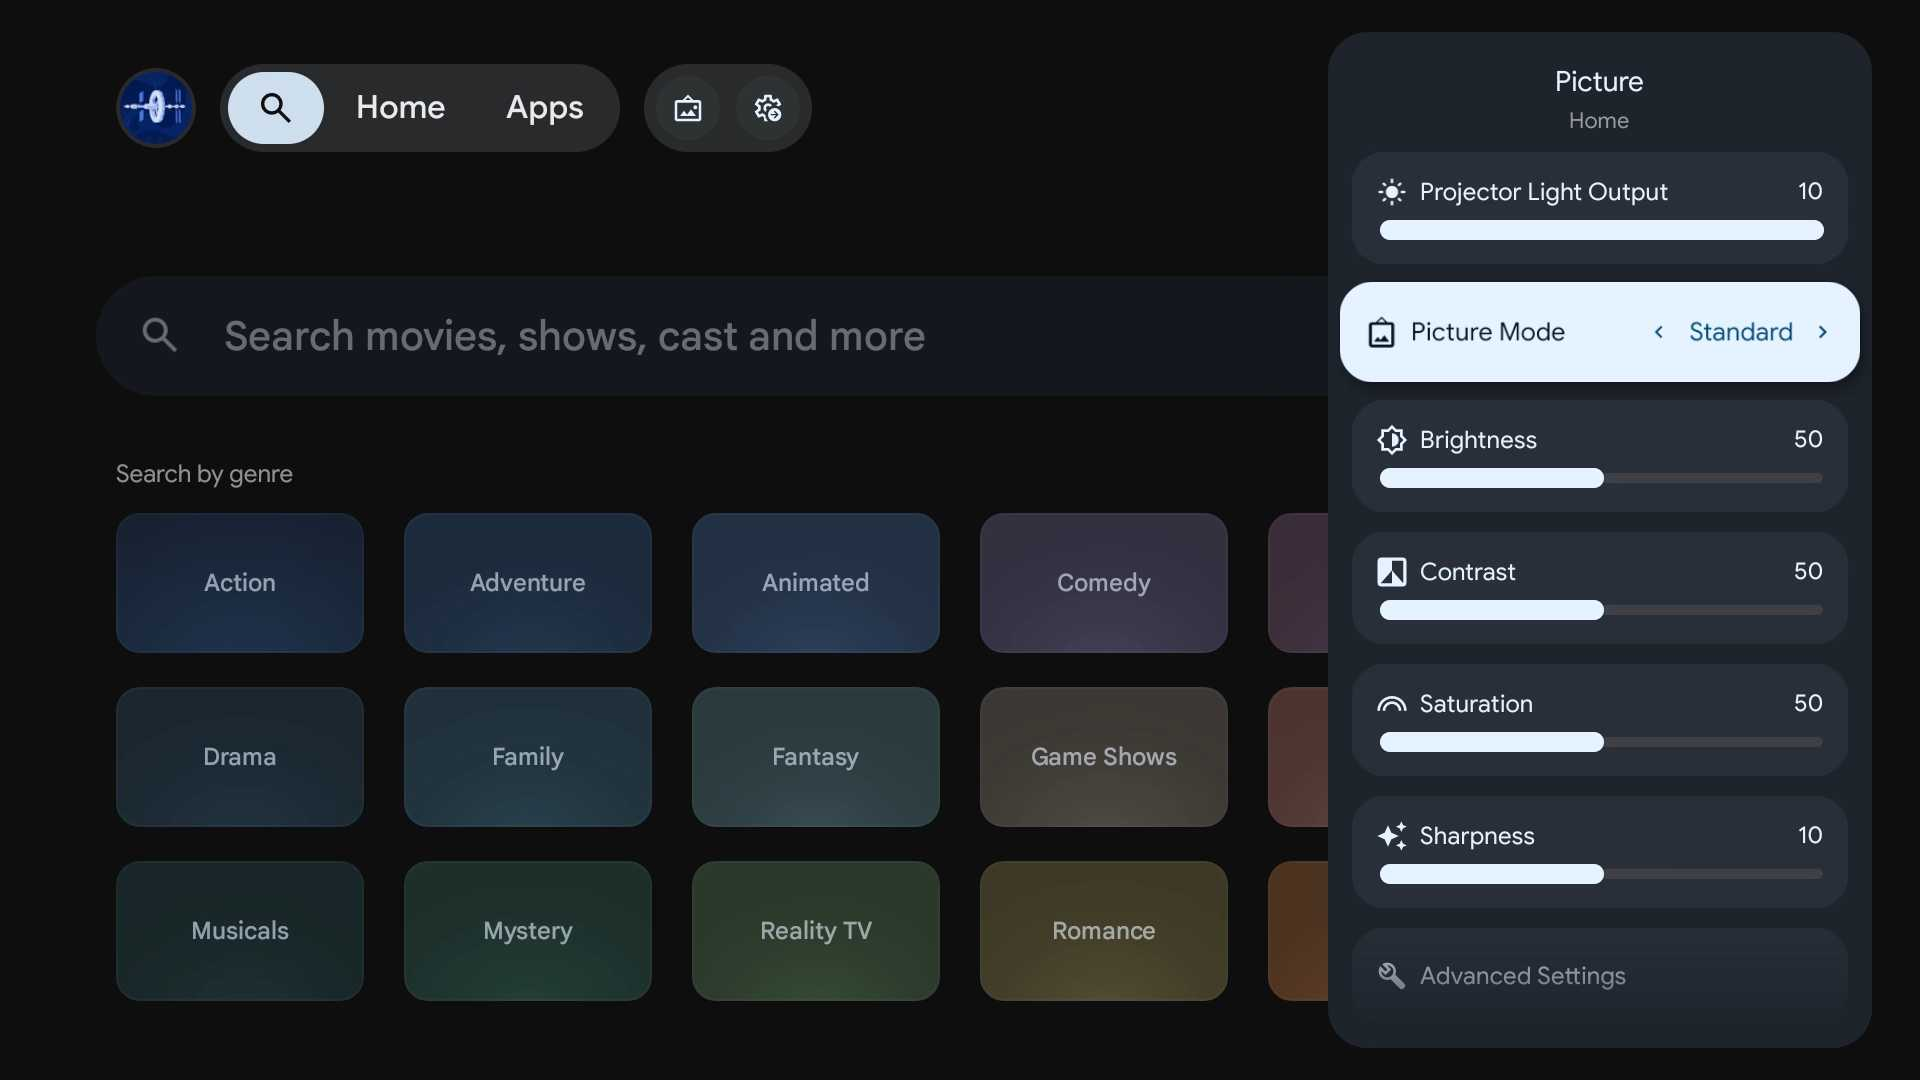
Task: Browse the Adventure genre
Action: pyautogui.click(x=528, y=583)
